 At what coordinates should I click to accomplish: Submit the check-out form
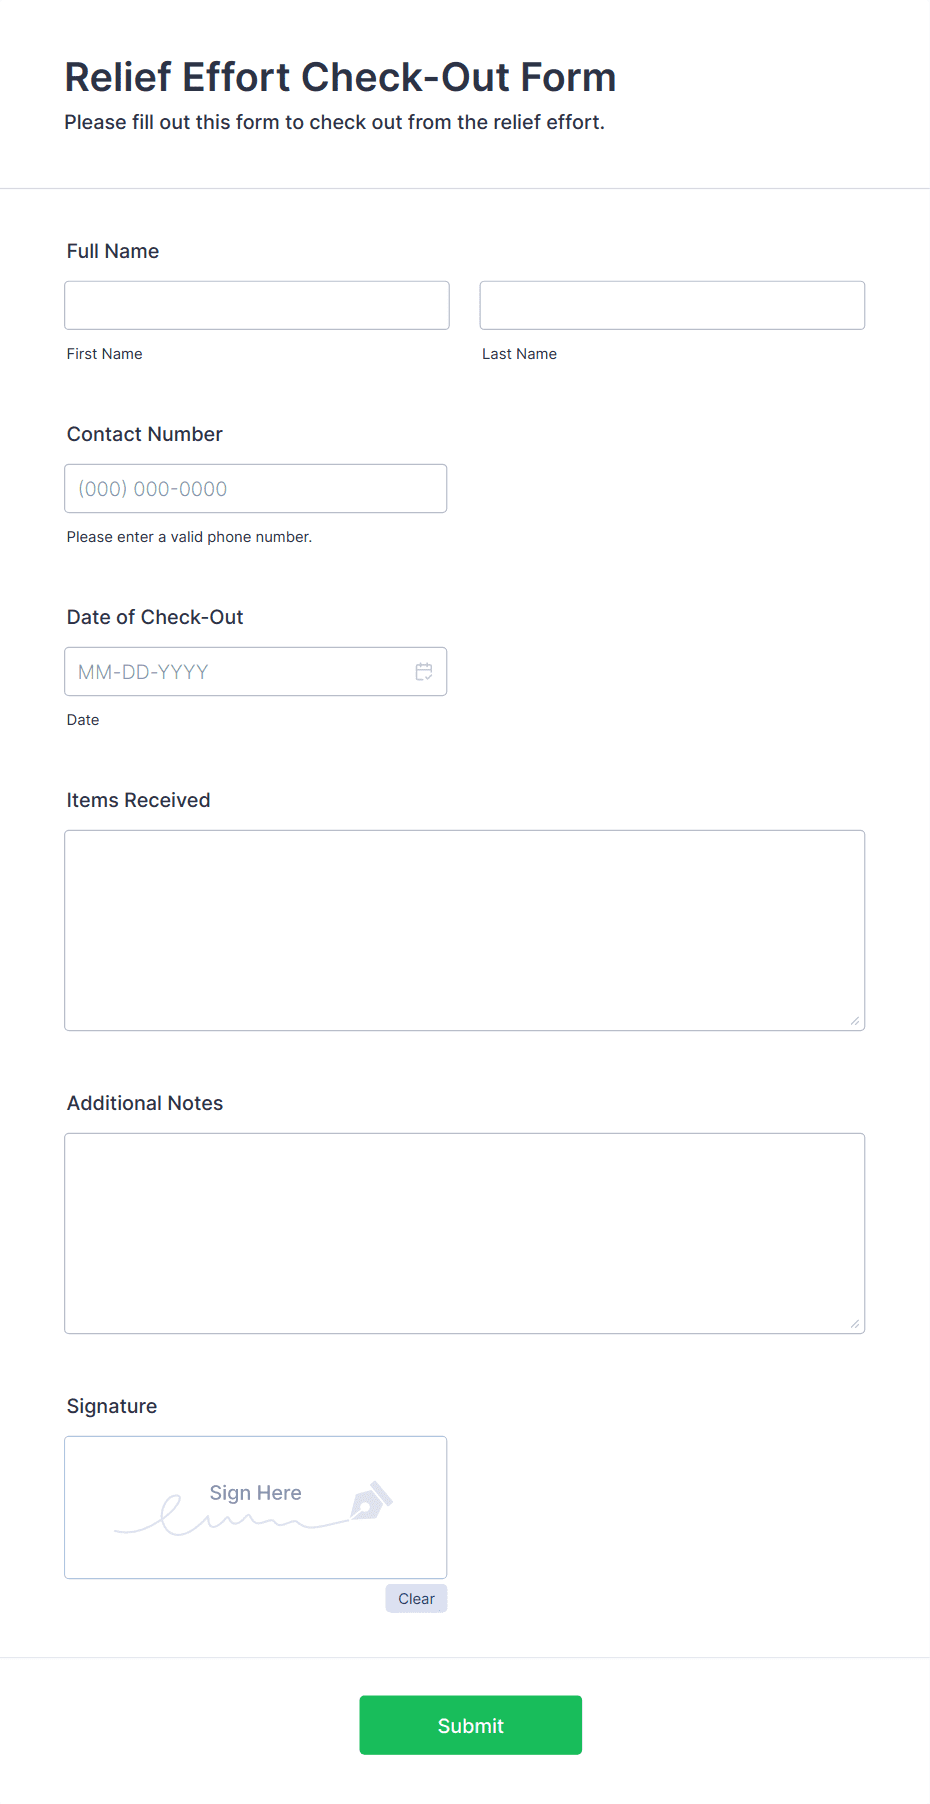471,1725
